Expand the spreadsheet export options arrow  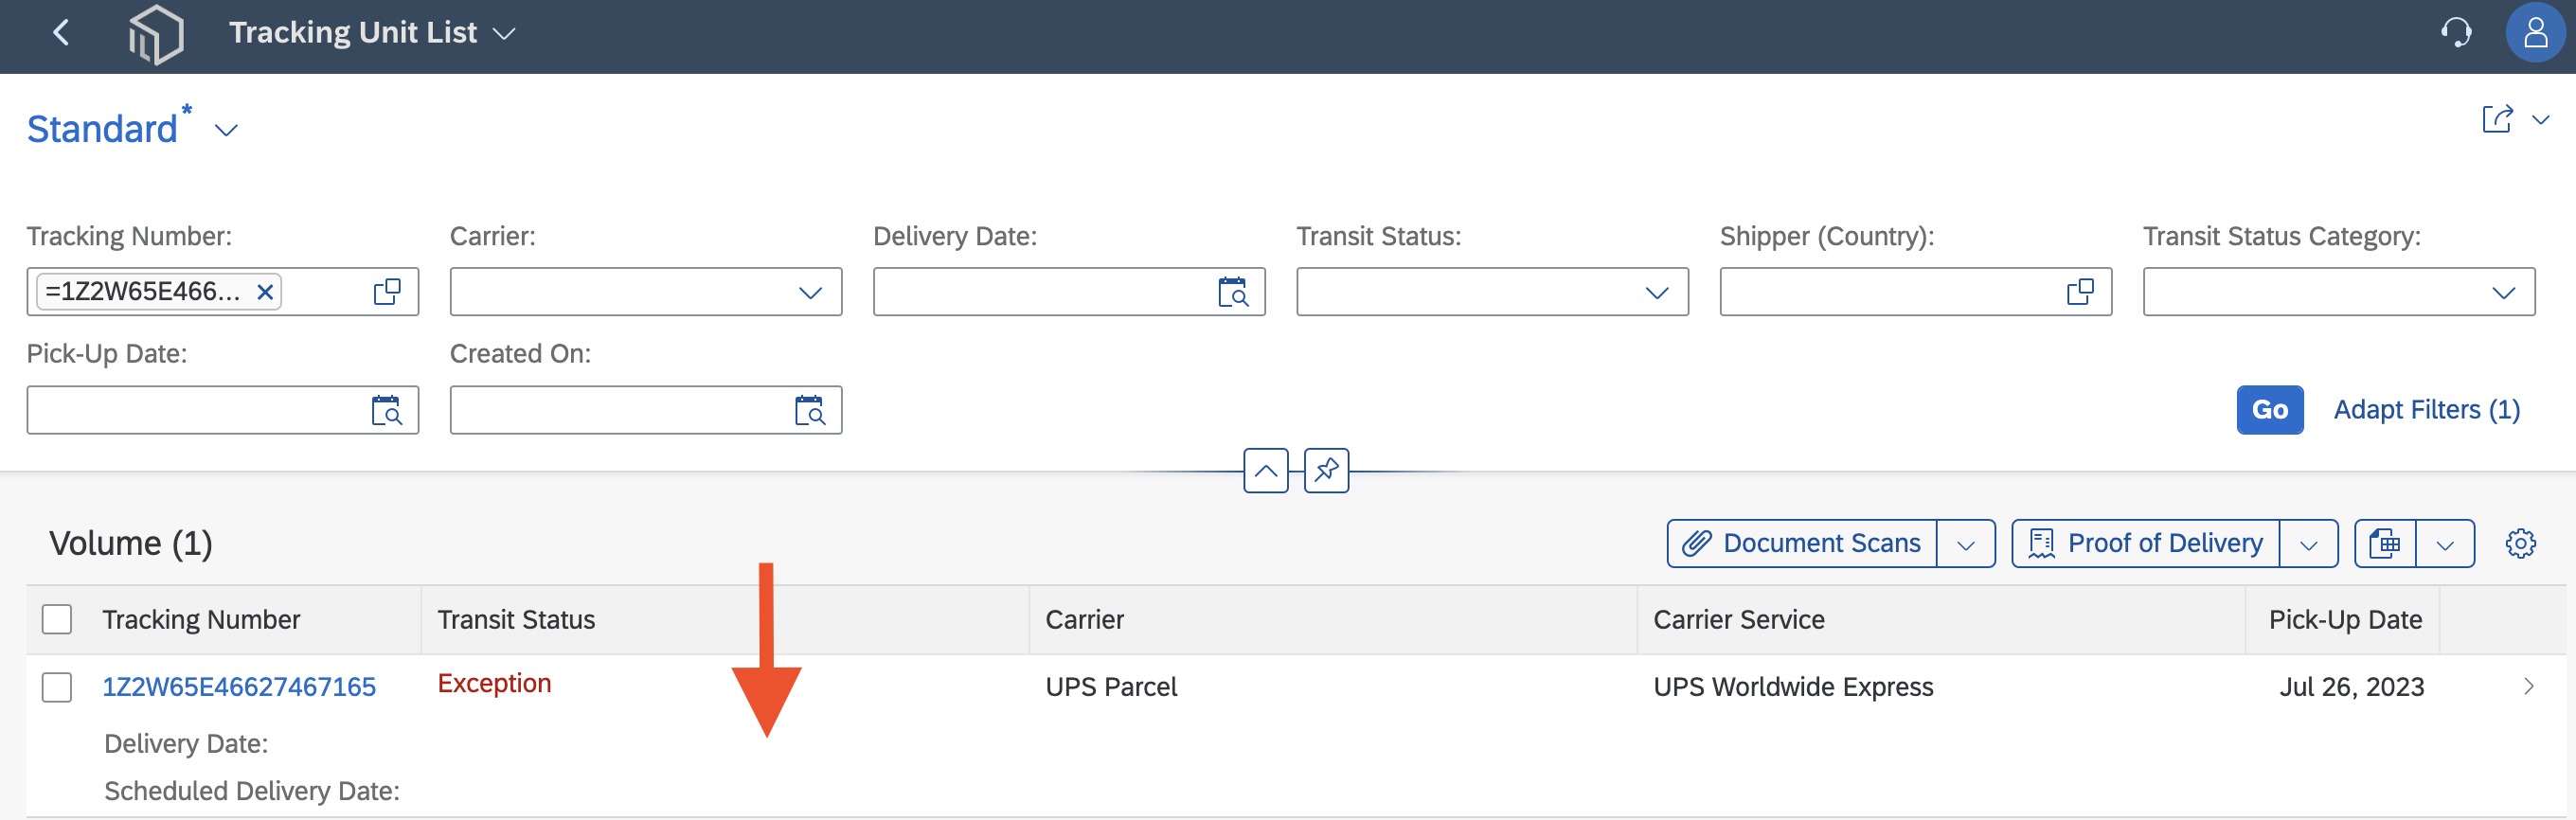[x=2445, y=543]
